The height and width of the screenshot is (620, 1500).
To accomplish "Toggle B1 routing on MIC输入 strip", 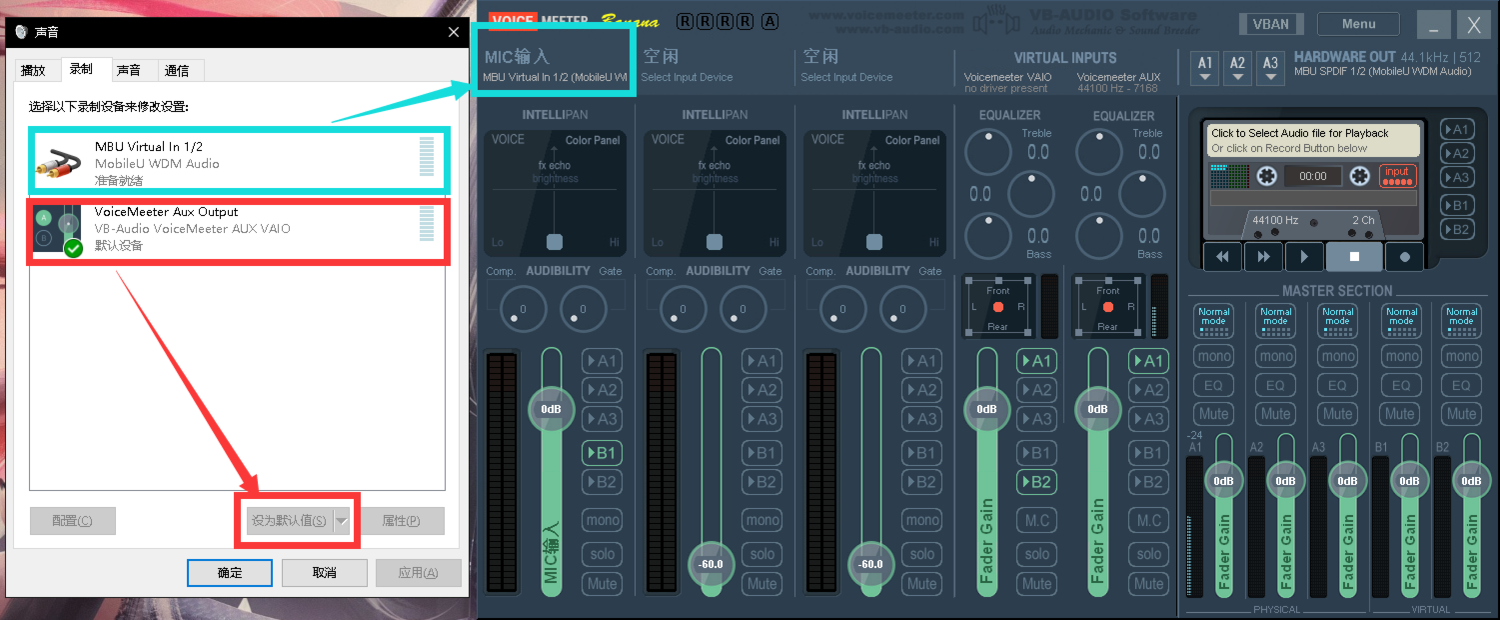I will [602, 453].
